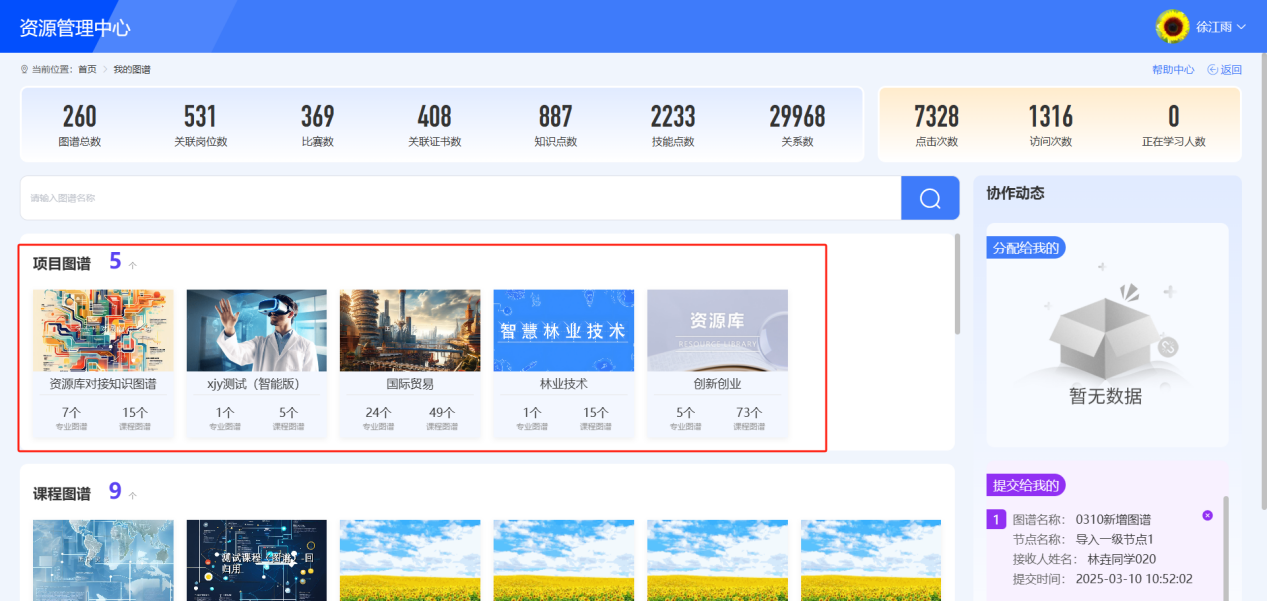Click the 887 知识点数 statistic

click(555, 125)
